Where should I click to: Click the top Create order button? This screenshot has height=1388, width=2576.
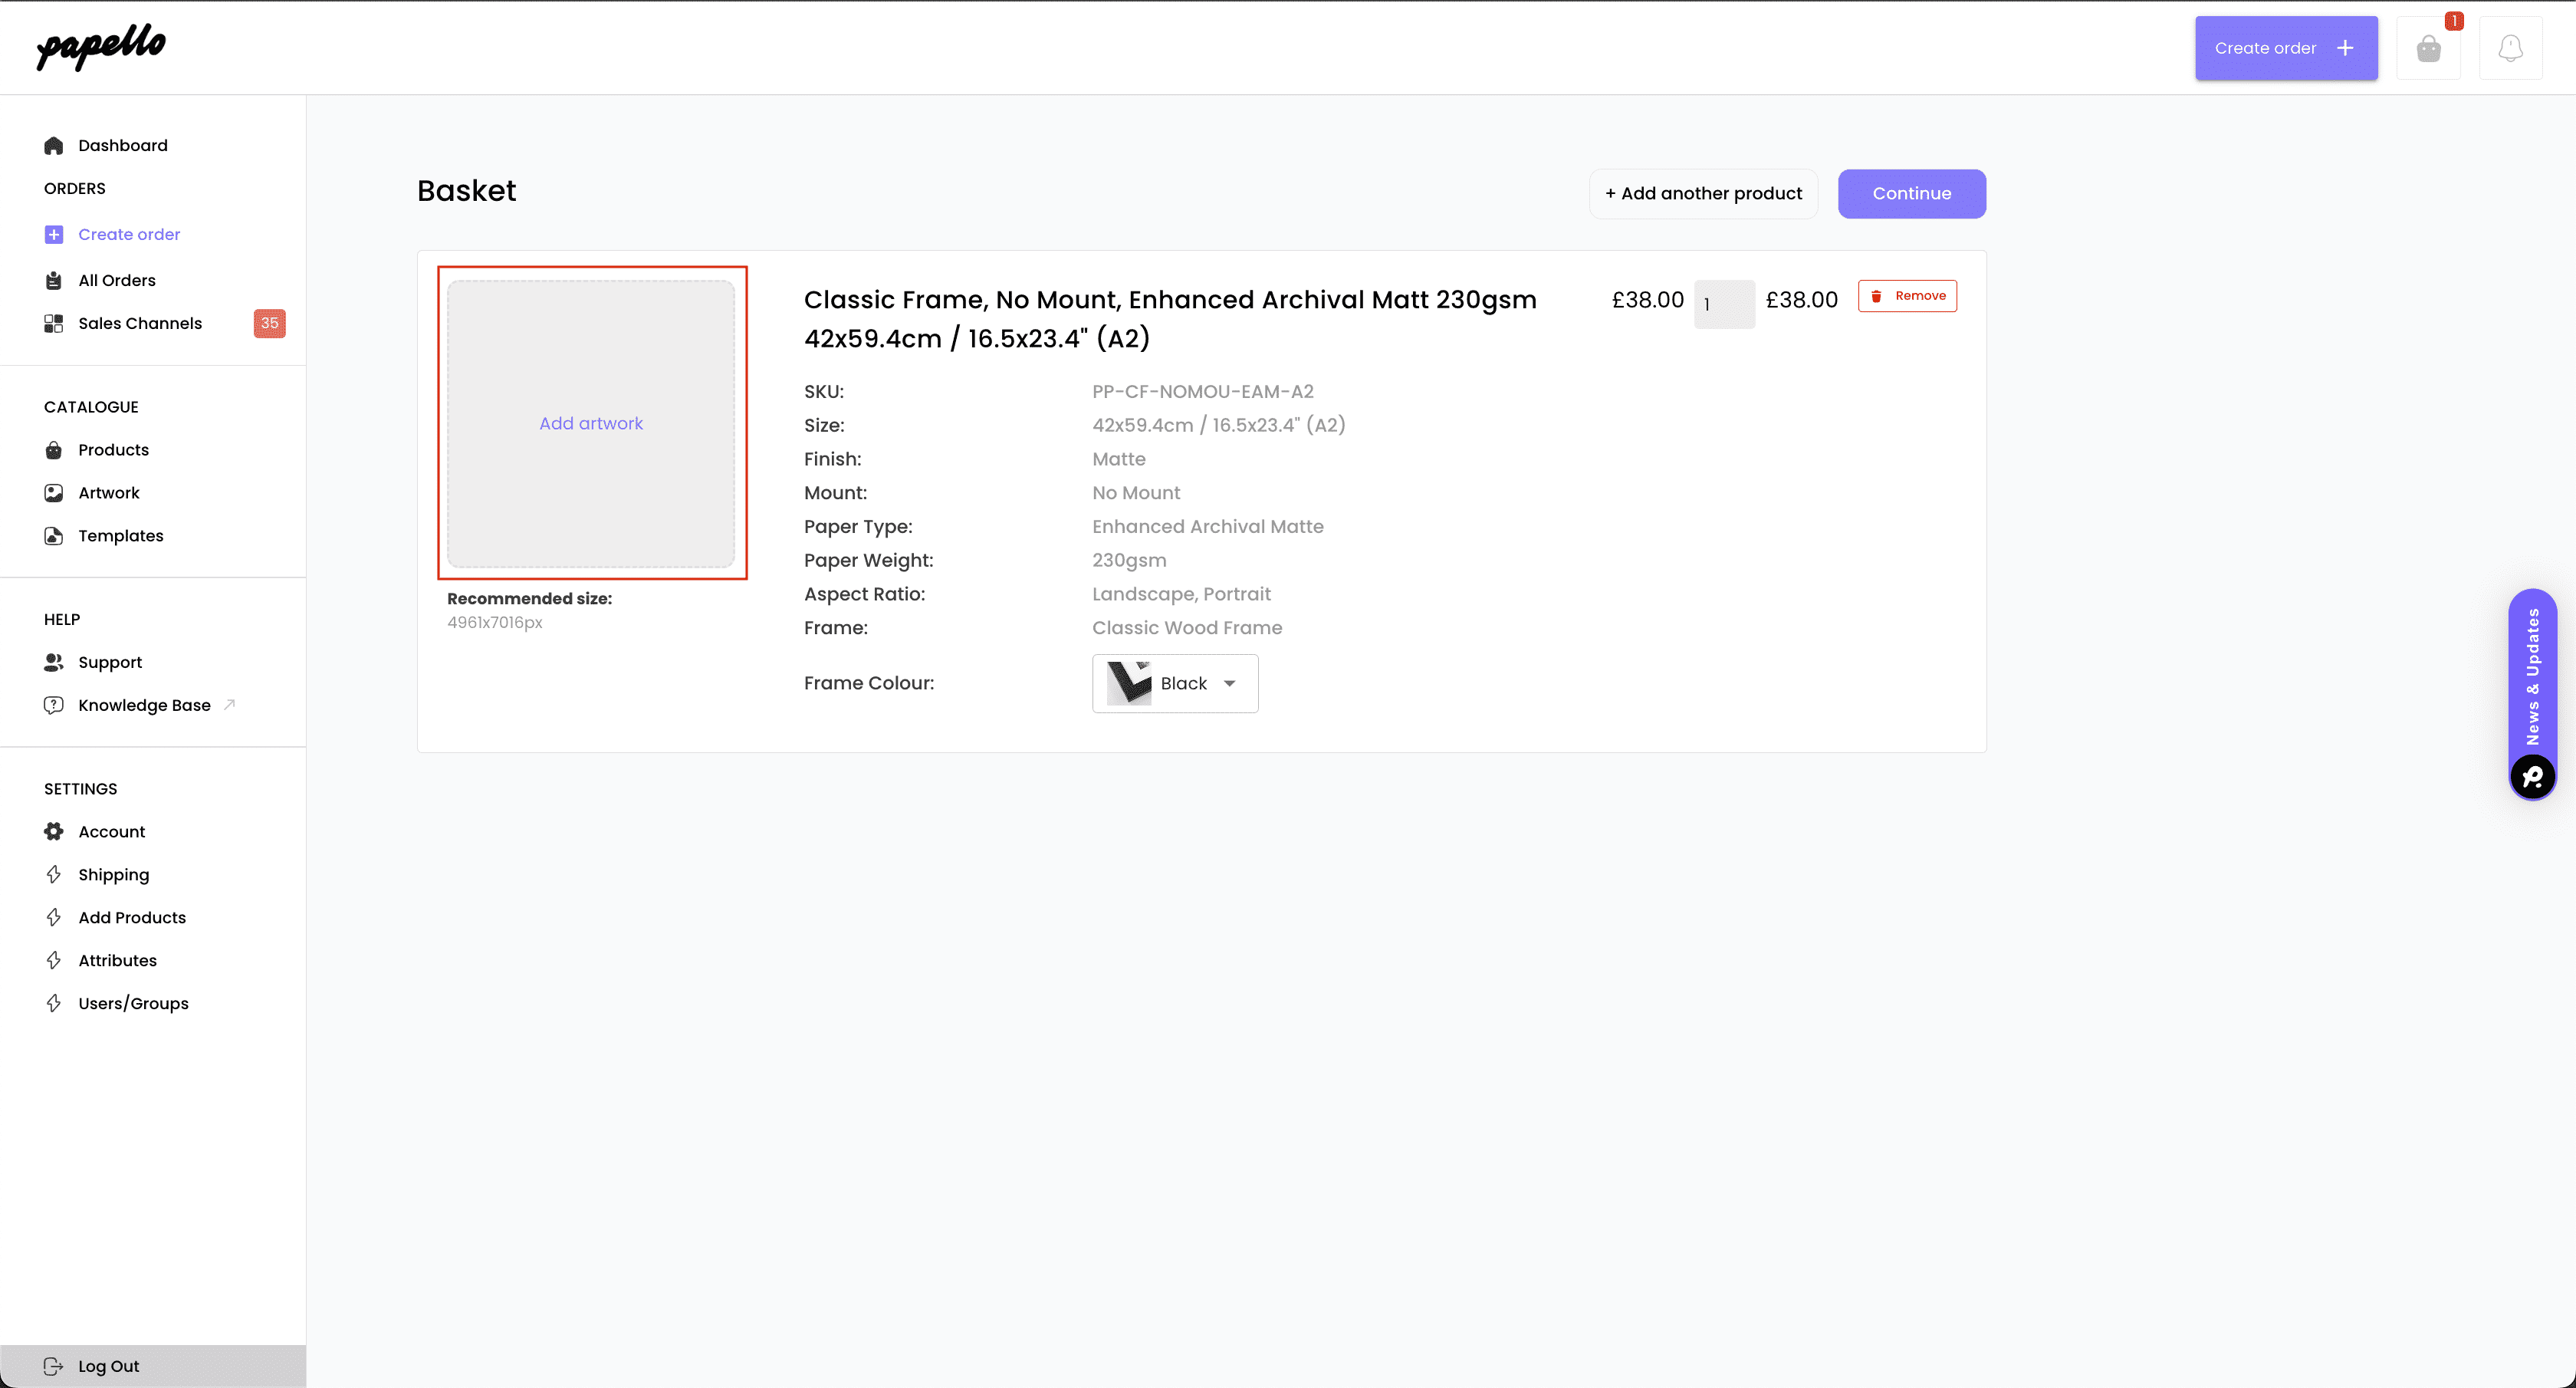2286,48
